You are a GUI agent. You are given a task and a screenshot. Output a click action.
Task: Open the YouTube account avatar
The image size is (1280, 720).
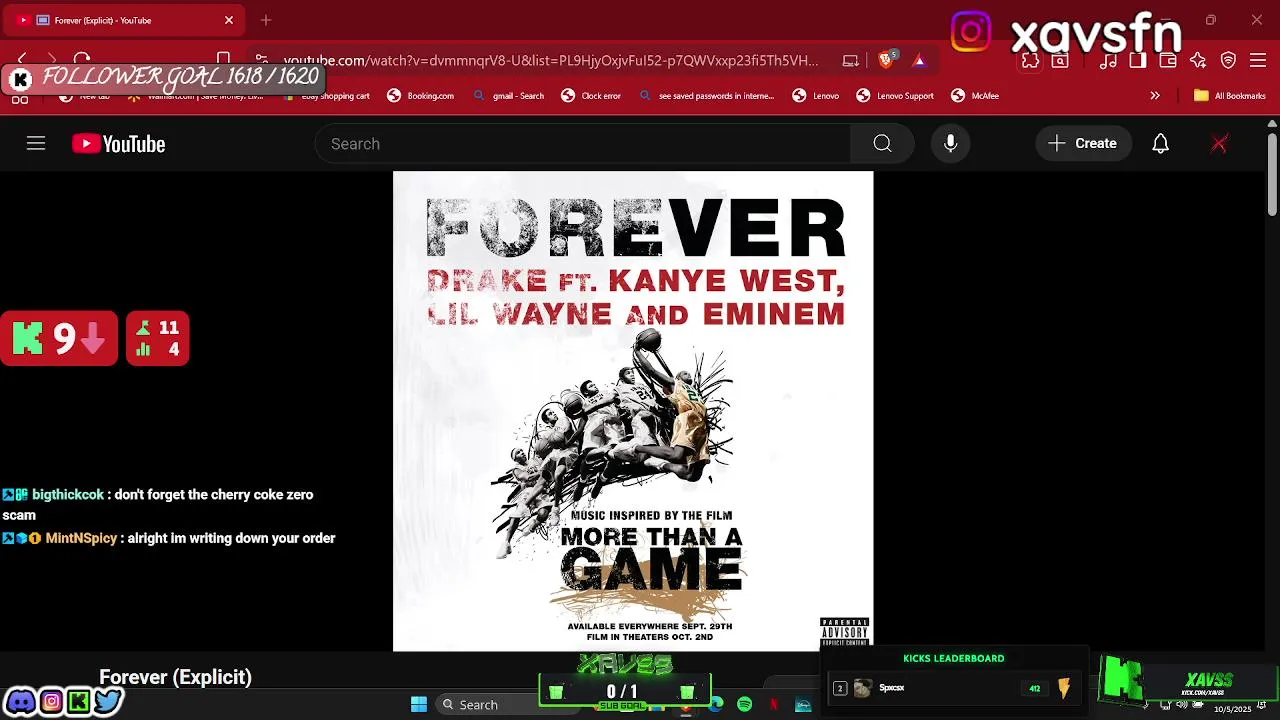point(1219,144)
